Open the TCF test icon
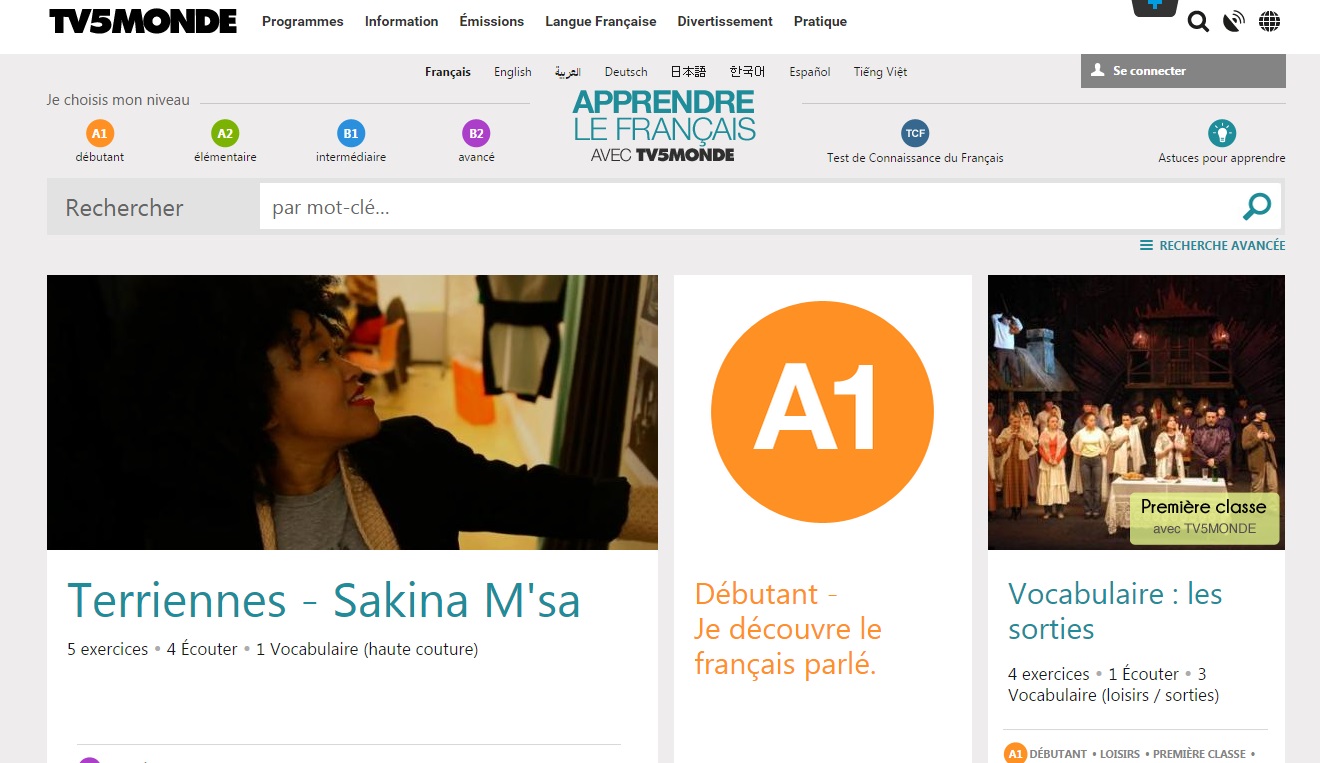This screenshot has height=763, width=1320. (915, 133)
